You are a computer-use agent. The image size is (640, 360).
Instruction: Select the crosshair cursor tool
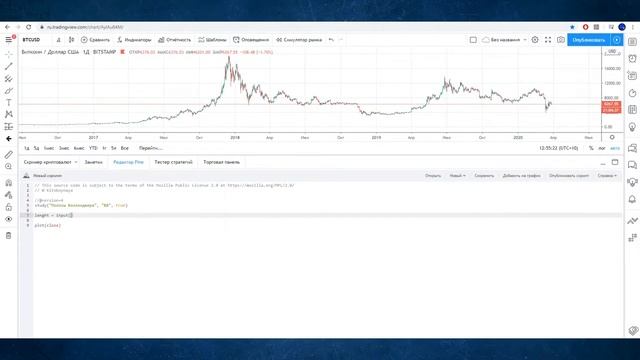click(9, 54)
